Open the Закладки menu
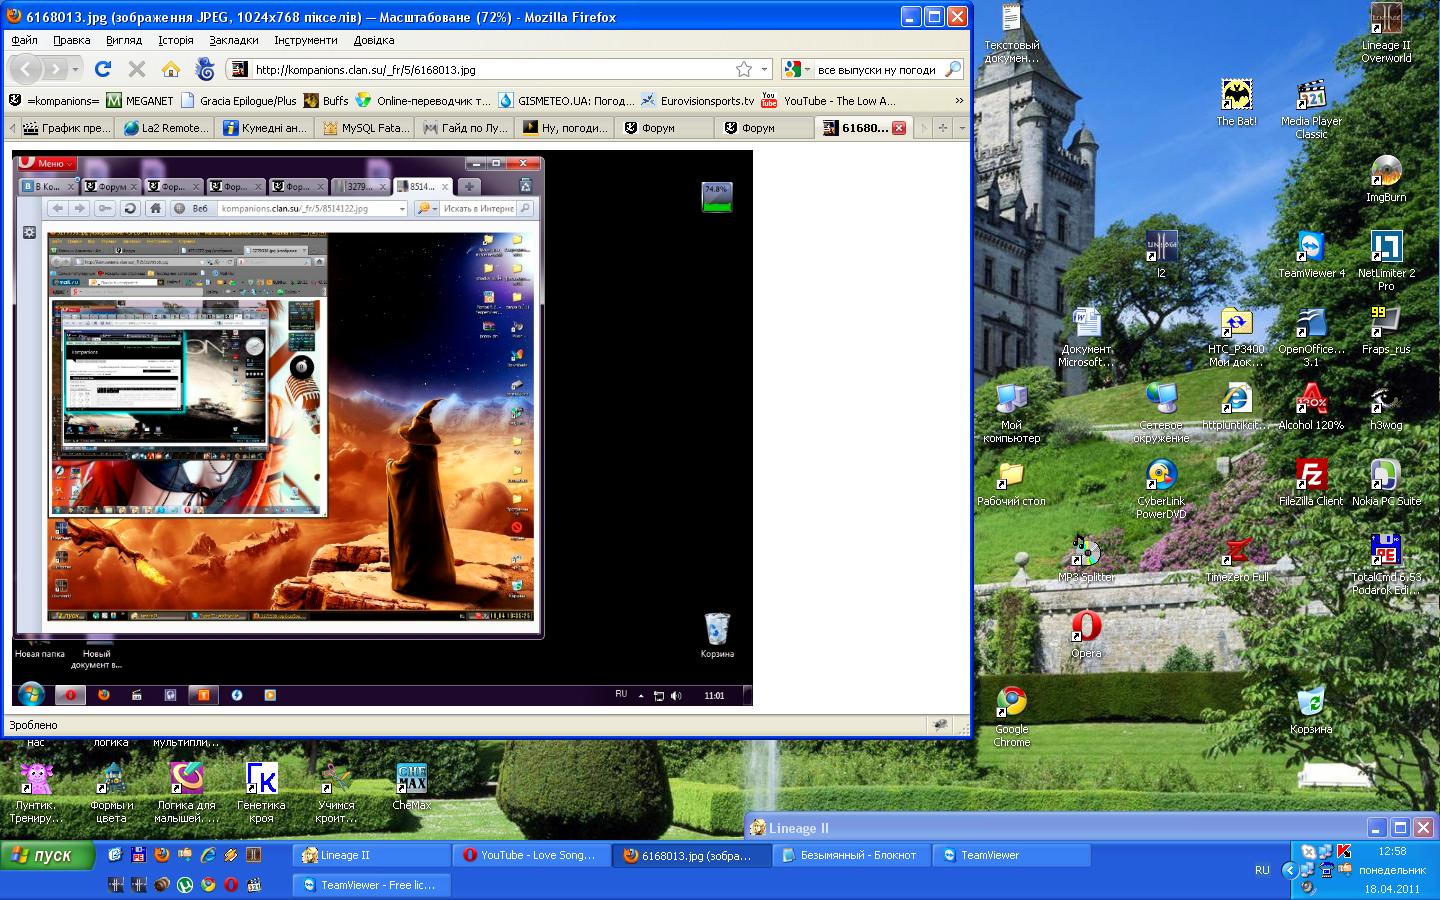Viewport: 1440px width, 900px height. [234, 40]
